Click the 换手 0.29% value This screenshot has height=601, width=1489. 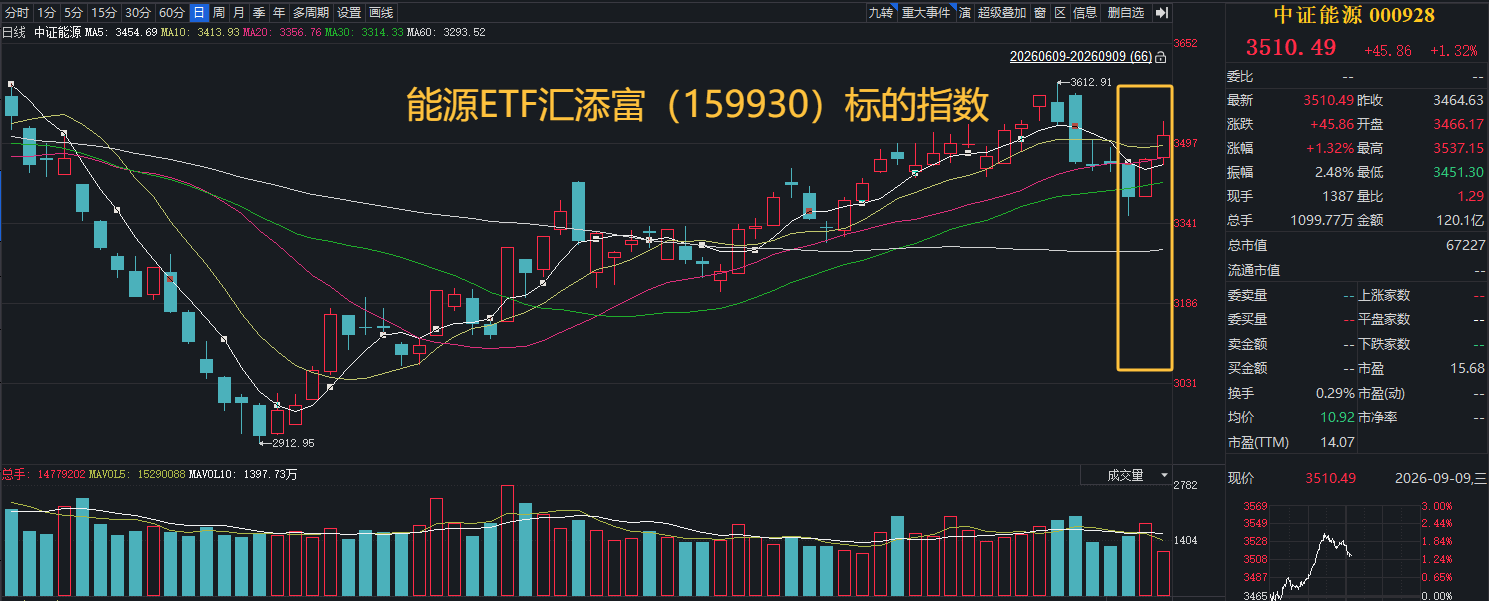click(x=1336, y=393)
